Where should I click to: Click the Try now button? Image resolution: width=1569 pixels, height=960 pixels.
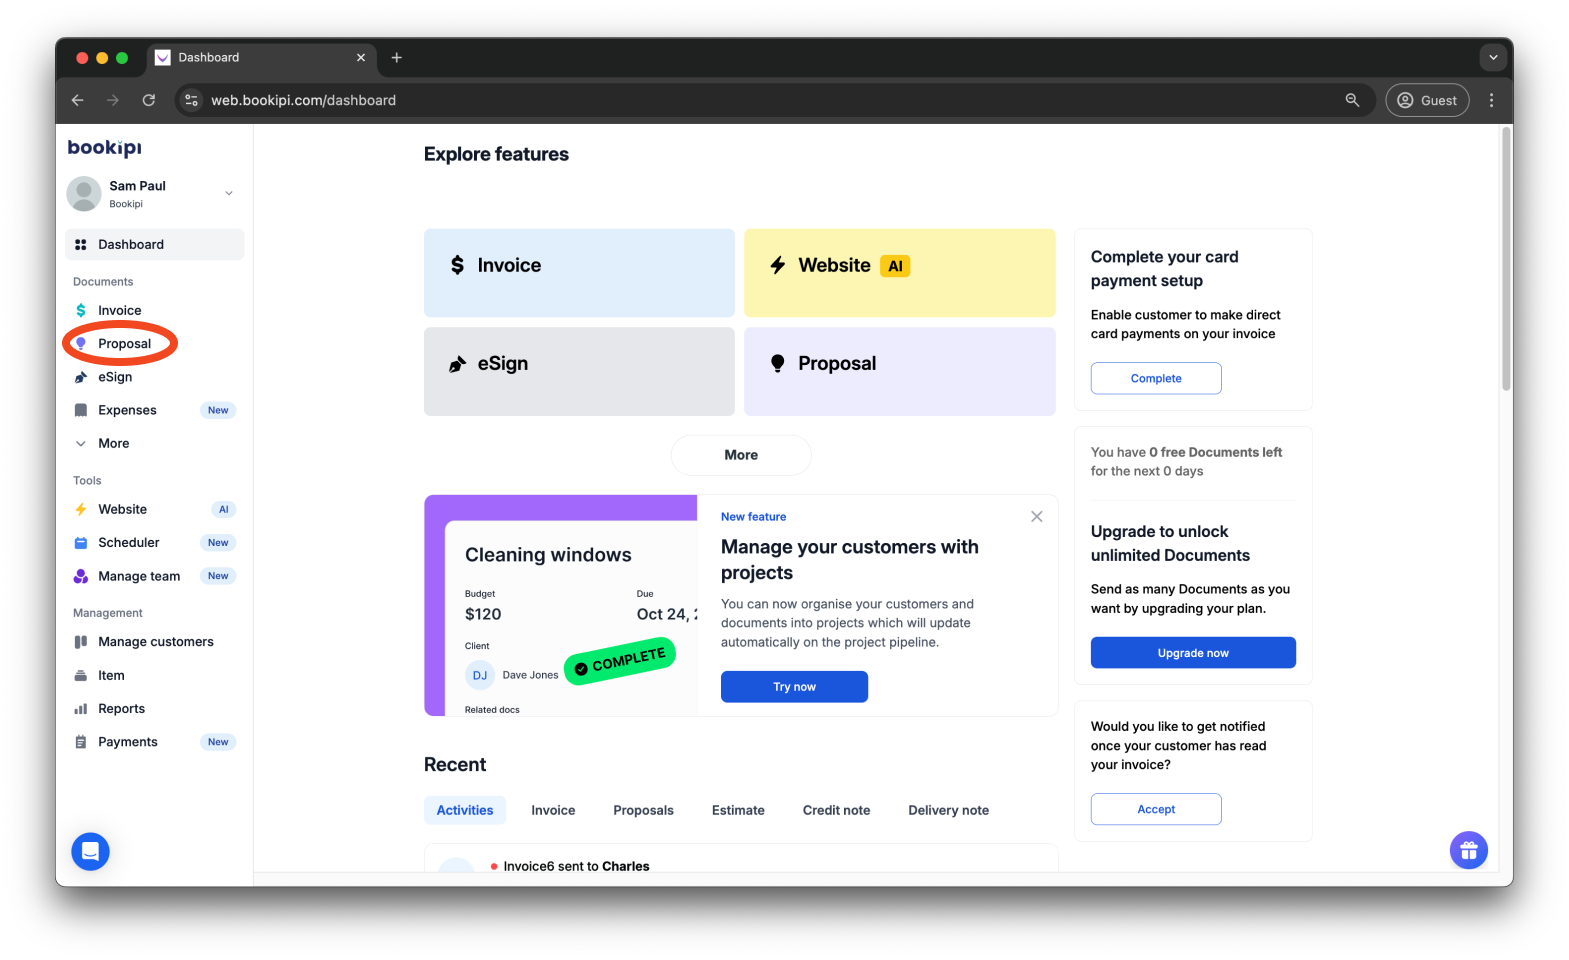[794, 687]
